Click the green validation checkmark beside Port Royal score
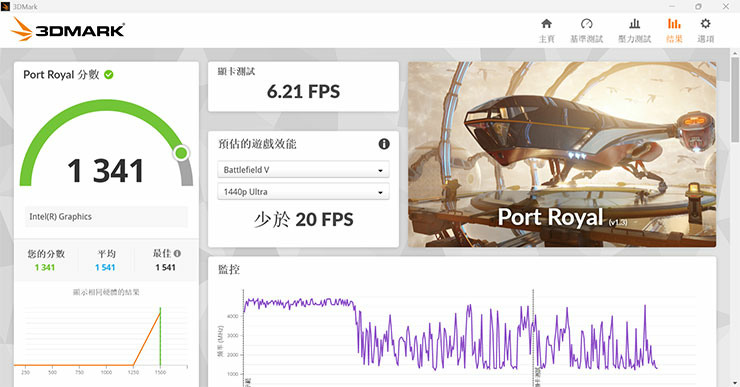 click(x=109, y=75)
